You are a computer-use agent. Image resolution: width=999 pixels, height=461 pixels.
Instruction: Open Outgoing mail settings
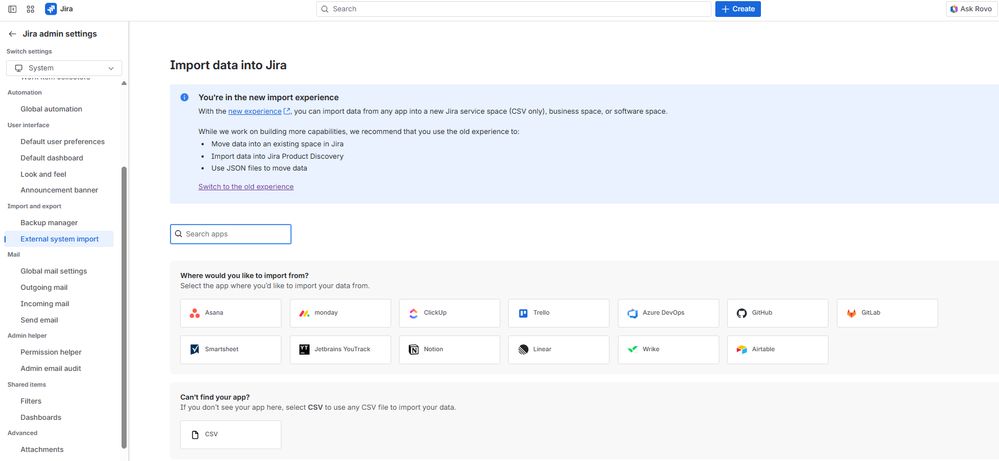(44, 288)
